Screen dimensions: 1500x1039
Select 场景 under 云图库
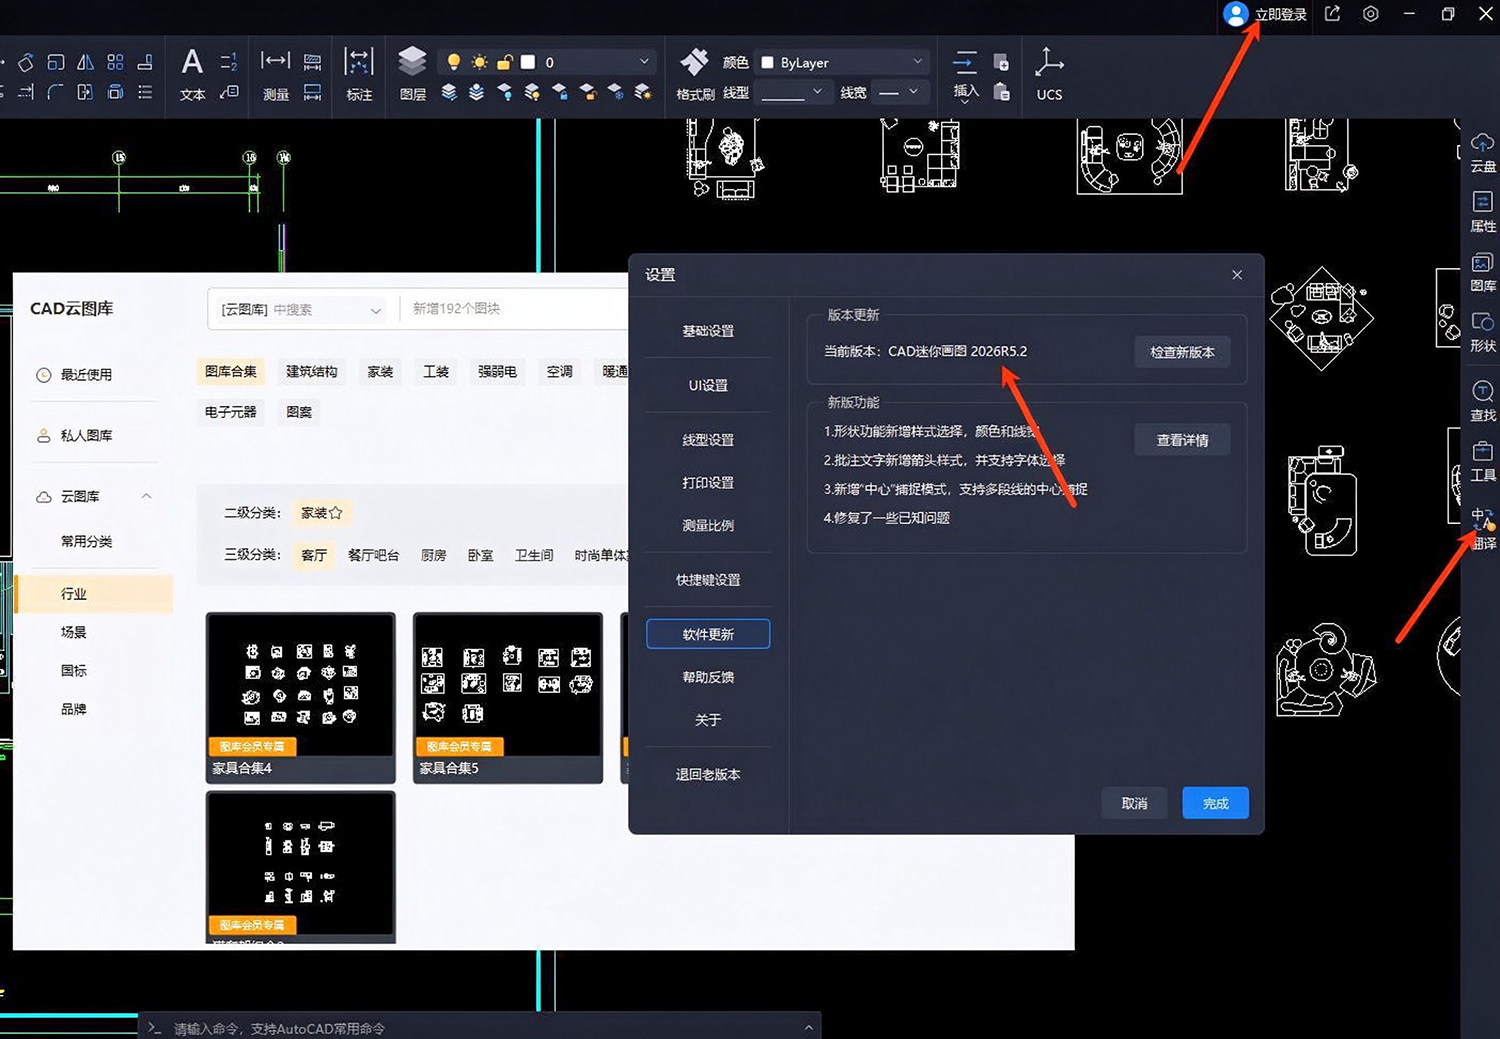pyautogui.click(x=74, y=632)
